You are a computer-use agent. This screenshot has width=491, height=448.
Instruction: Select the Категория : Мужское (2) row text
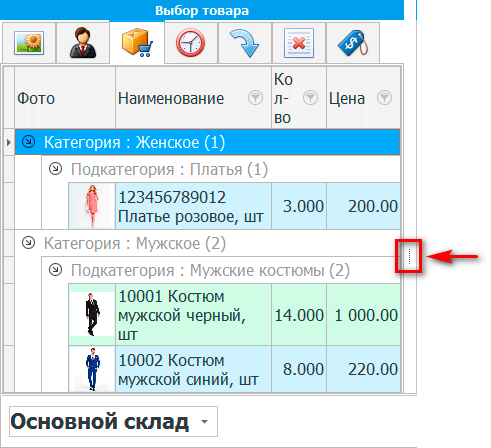click(x=135, y=243)
